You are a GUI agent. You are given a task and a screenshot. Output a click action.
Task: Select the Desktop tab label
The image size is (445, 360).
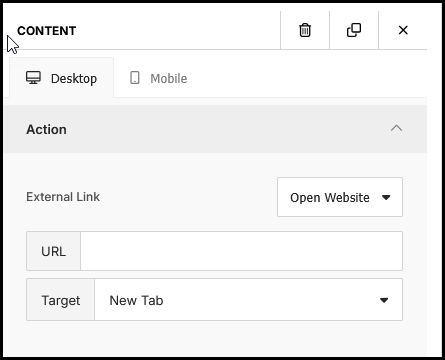click(74, 79)
